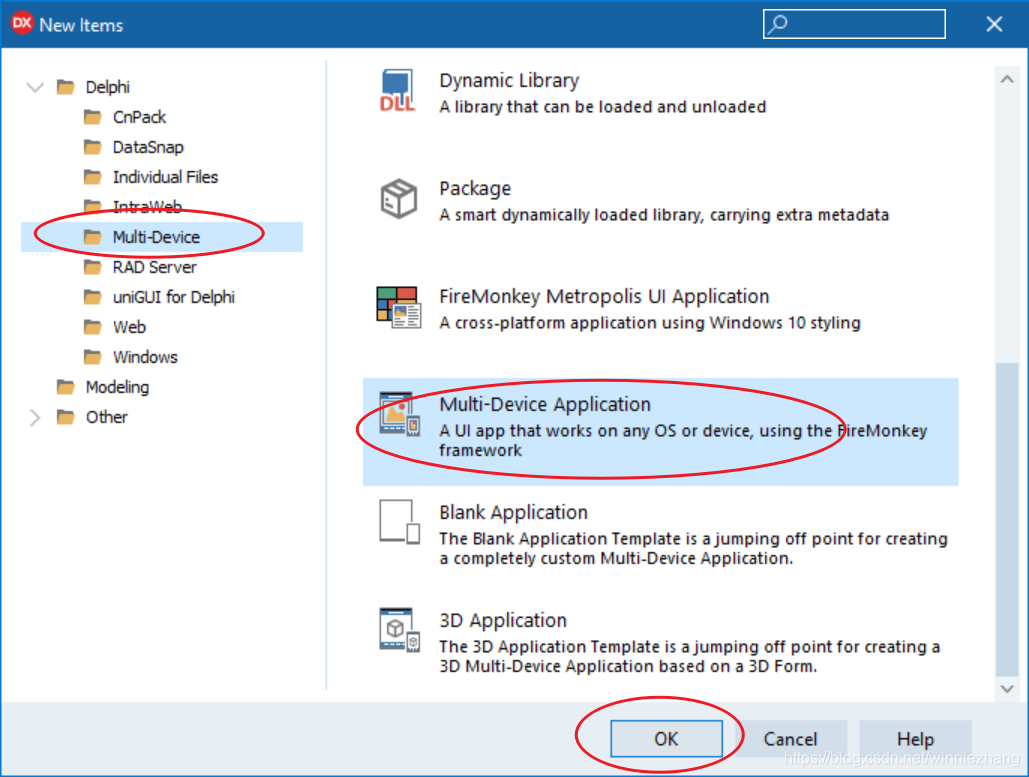Click 'The 3D Application Template' description
The height and width of the screenshot is (777, 1029).
(x=690, y=656)
